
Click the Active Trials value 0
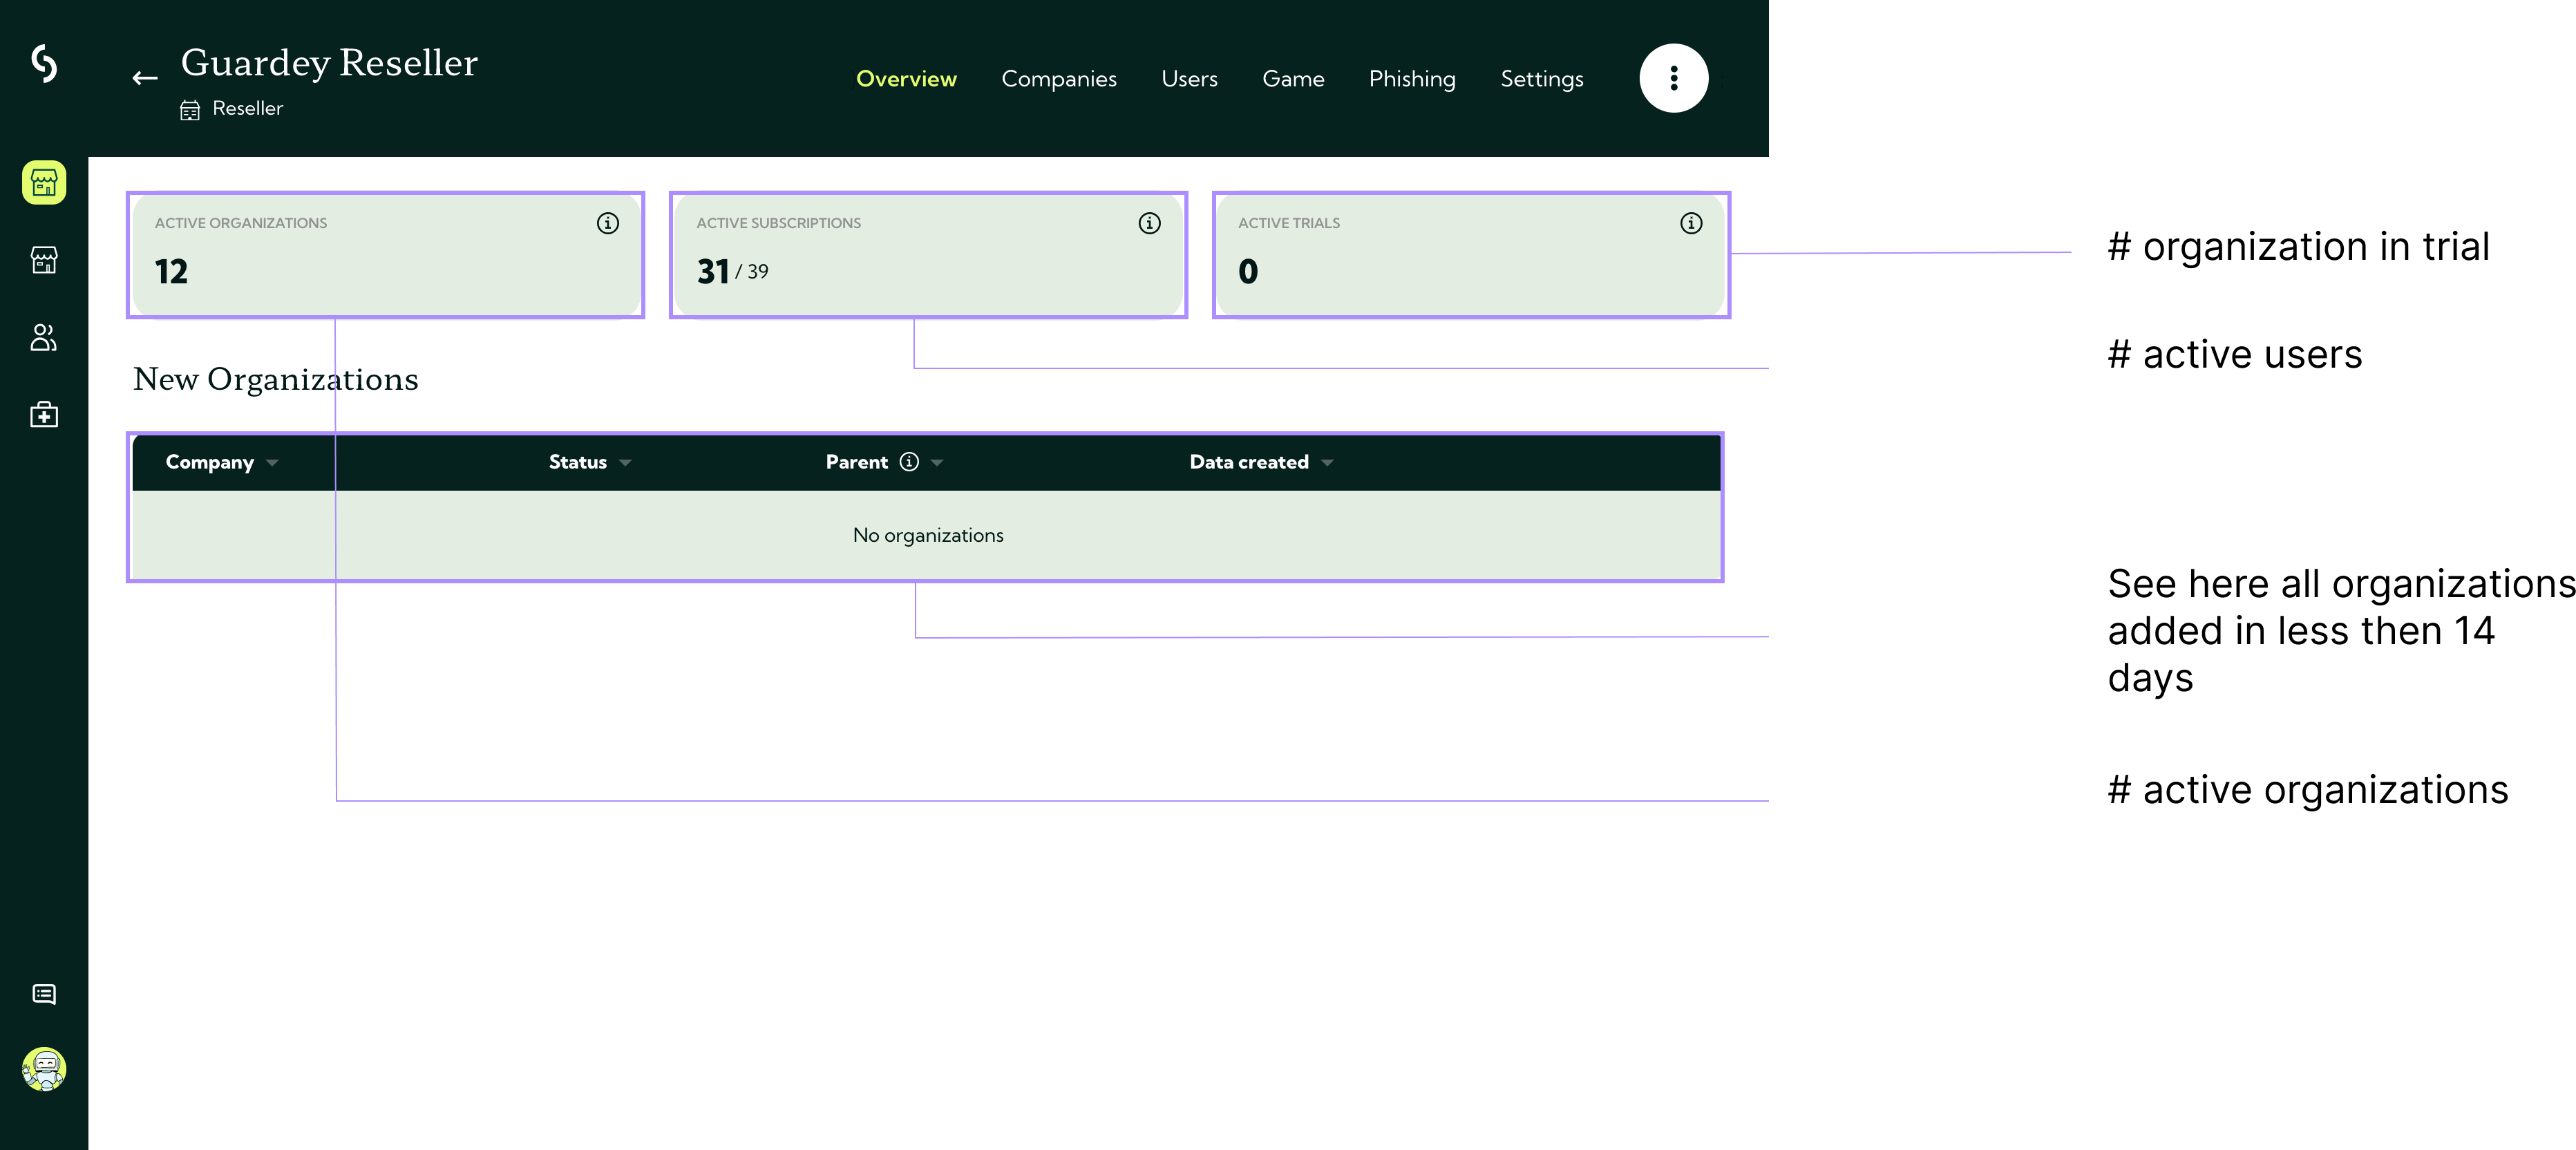click(1248, 272)
